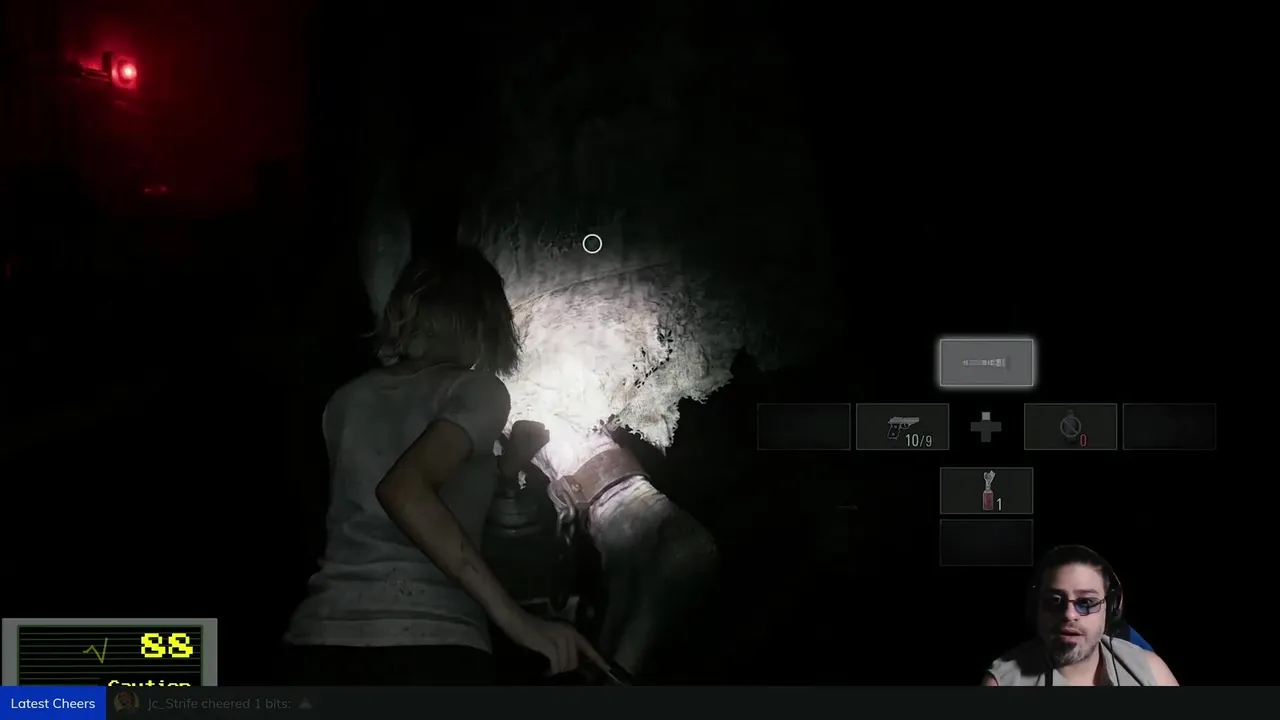Screen dimensions: 1280x720
Task: Click the empty slot beside the grenade
Action: click(x=1169, y=427)
